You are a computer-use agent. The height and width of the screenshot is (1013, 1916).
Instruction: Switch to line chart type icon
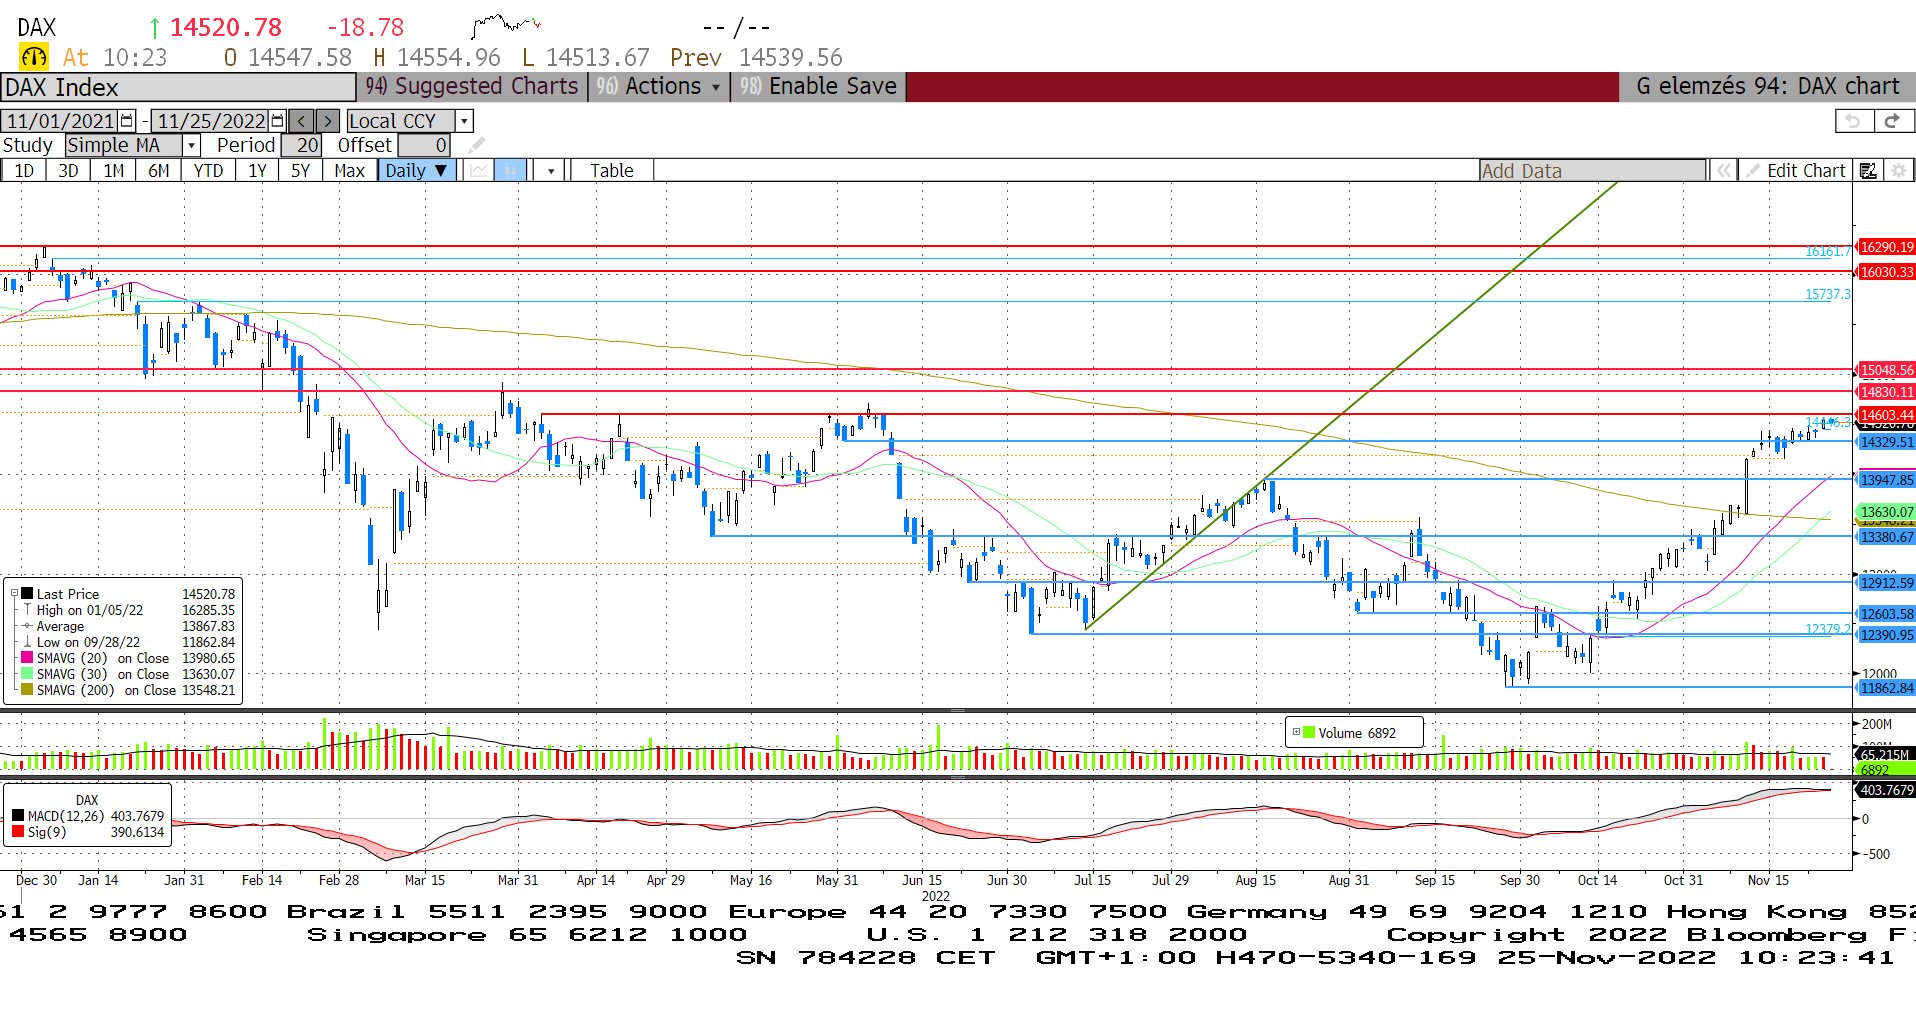[479, 171]
